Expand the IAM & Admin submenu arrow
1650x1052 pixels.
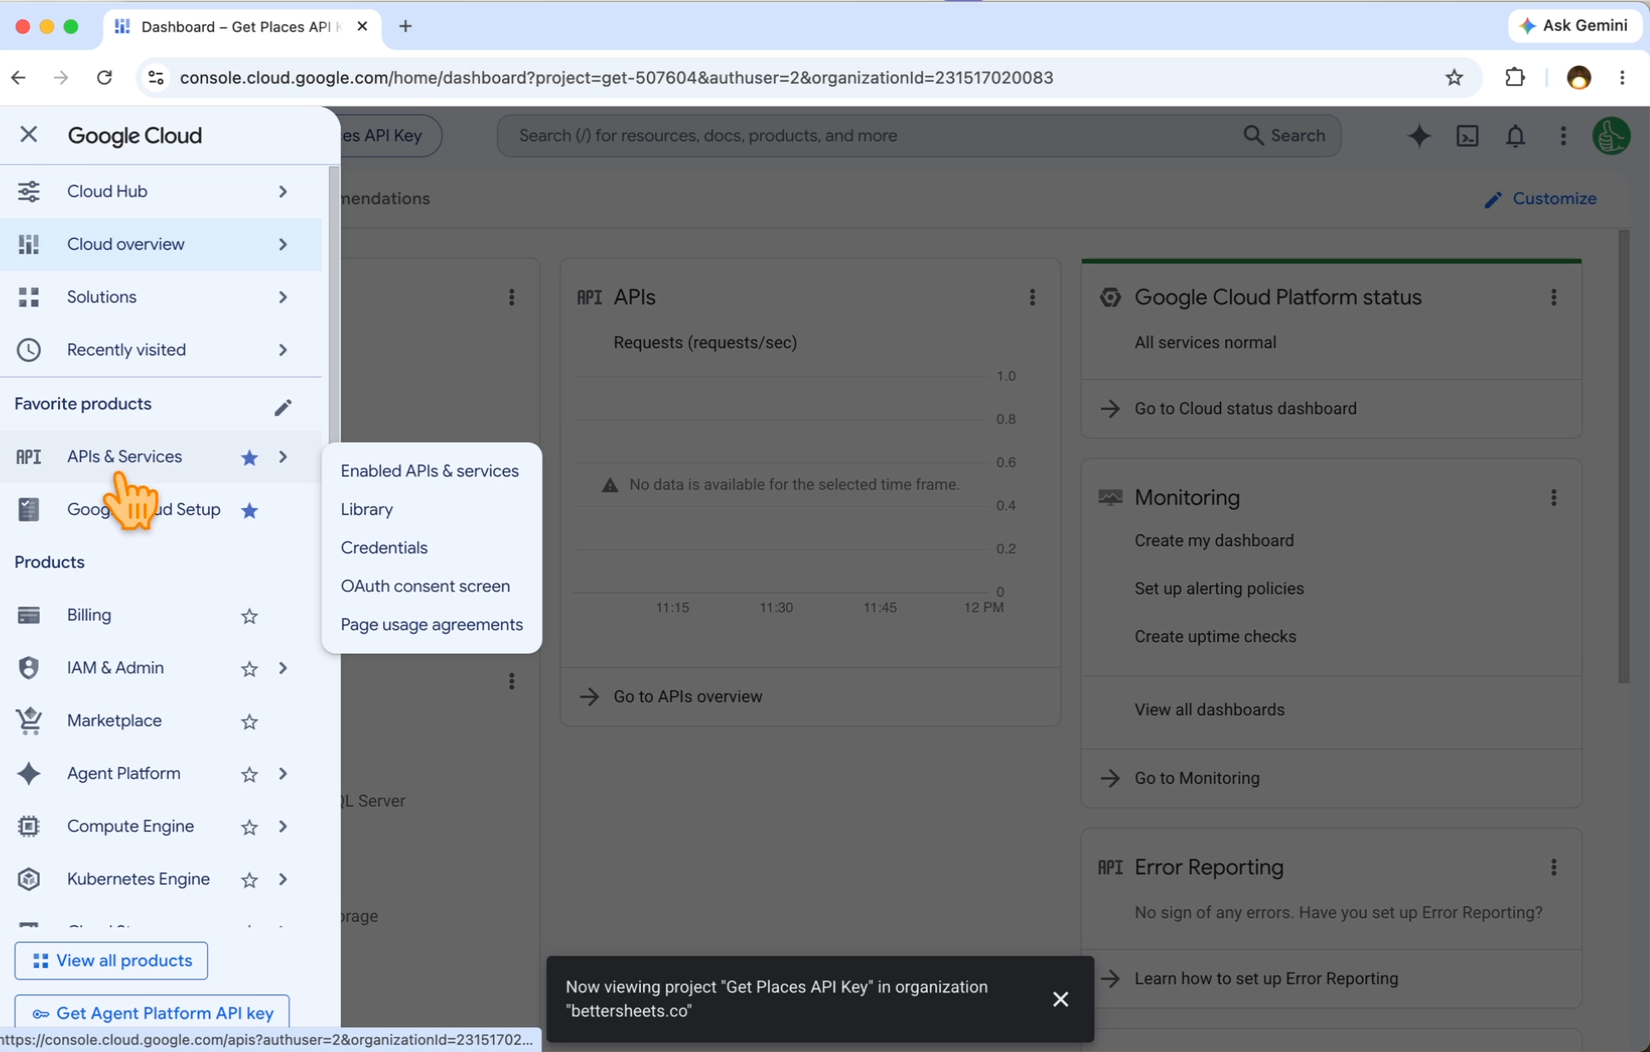coord(283,668)
